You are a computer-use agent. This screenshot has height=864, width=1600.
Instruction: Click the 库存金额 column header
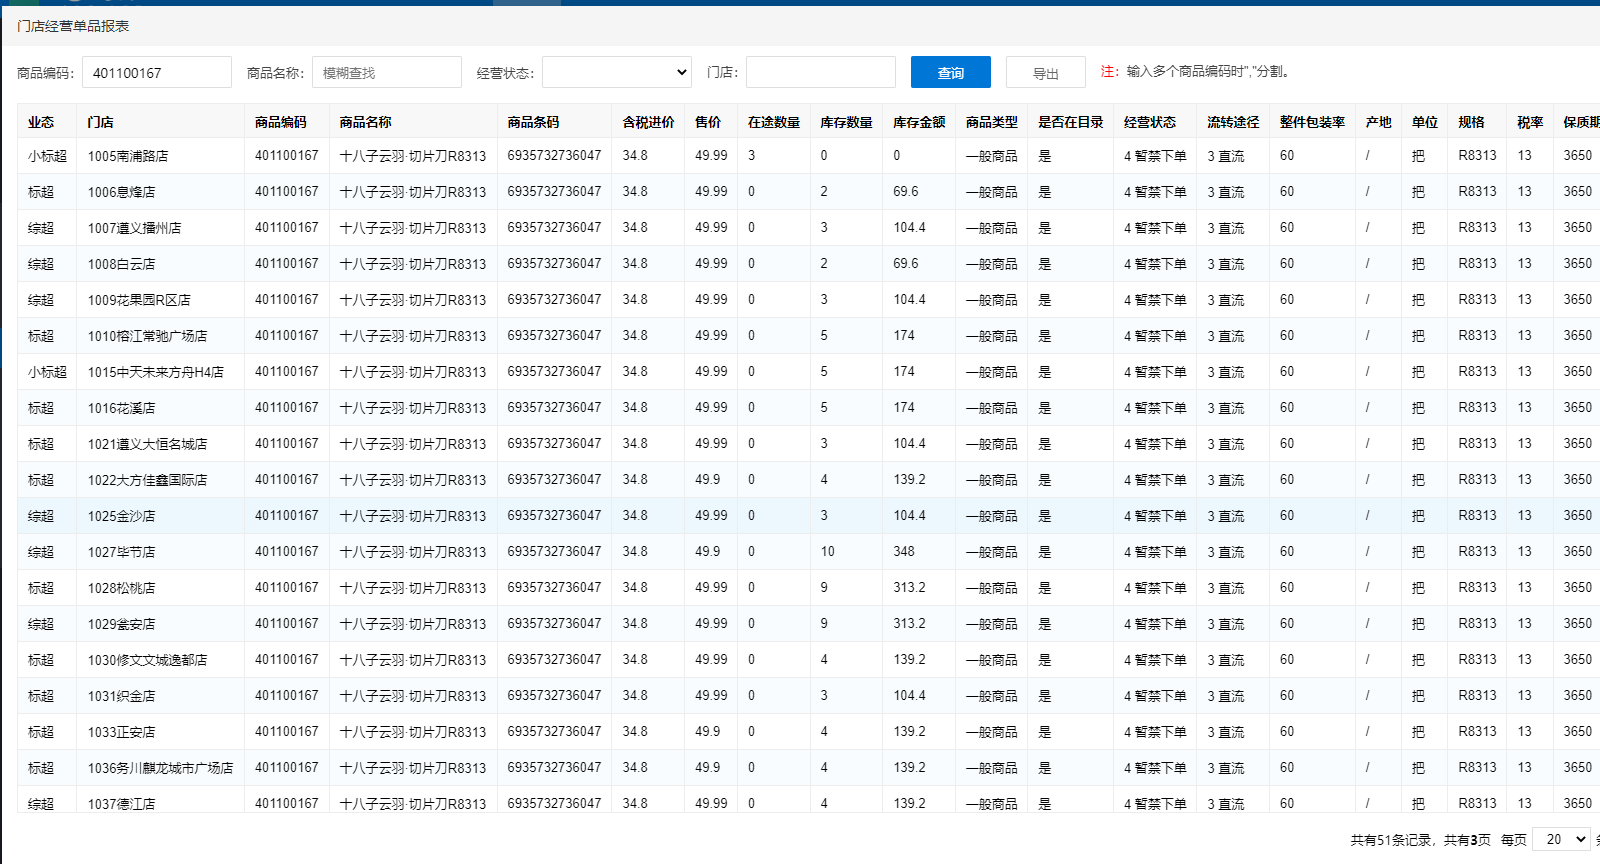point(919,122)
